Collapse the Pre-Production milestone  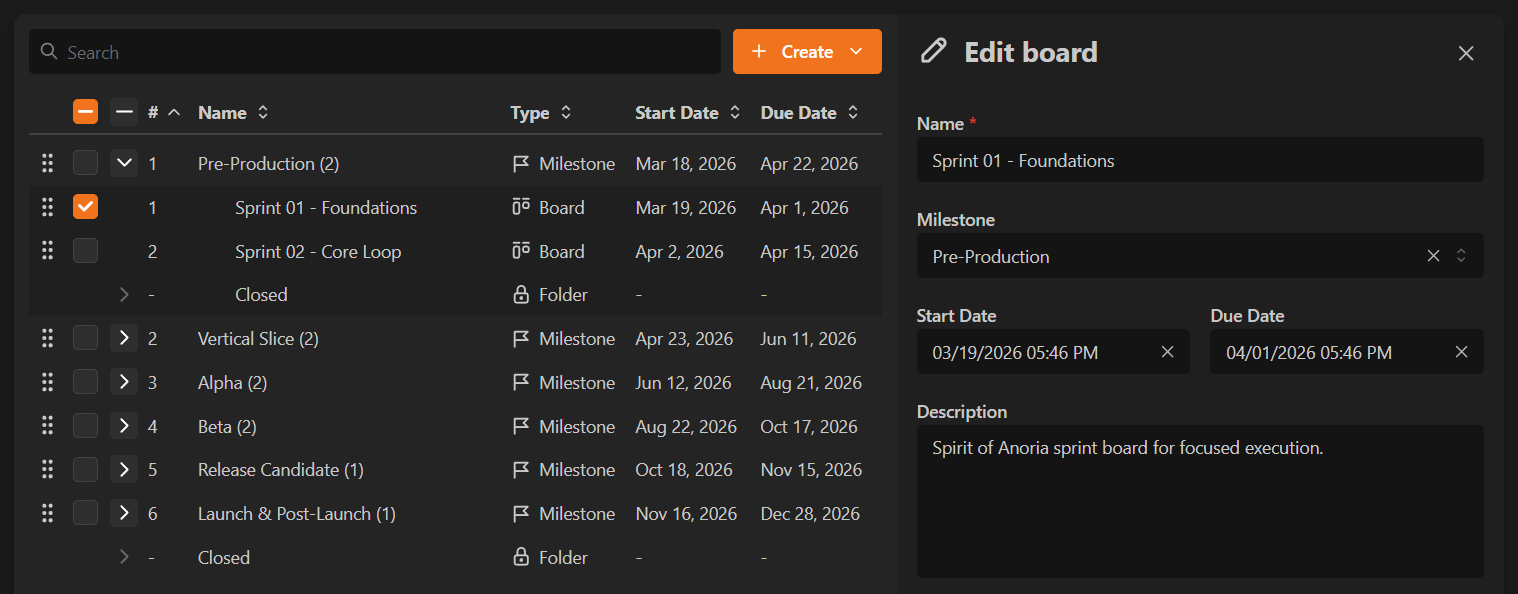(124, 164)
